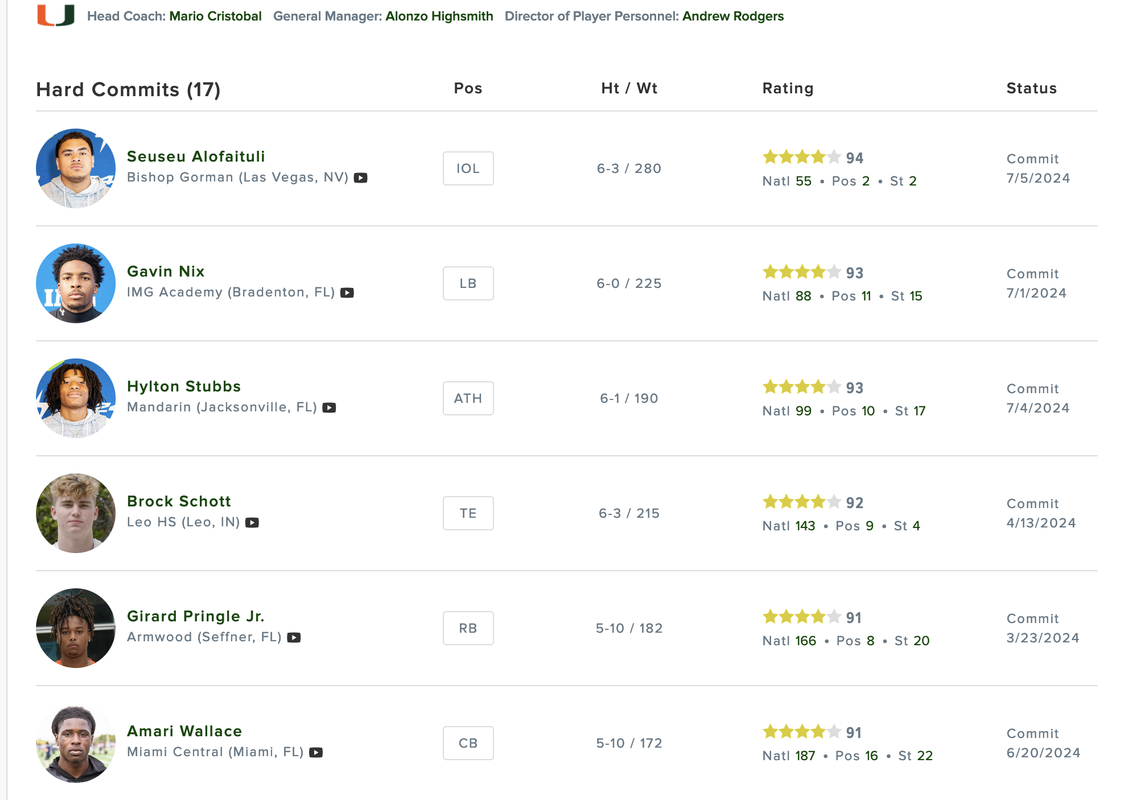Open Brock Schott's highlight video icon

252,523
